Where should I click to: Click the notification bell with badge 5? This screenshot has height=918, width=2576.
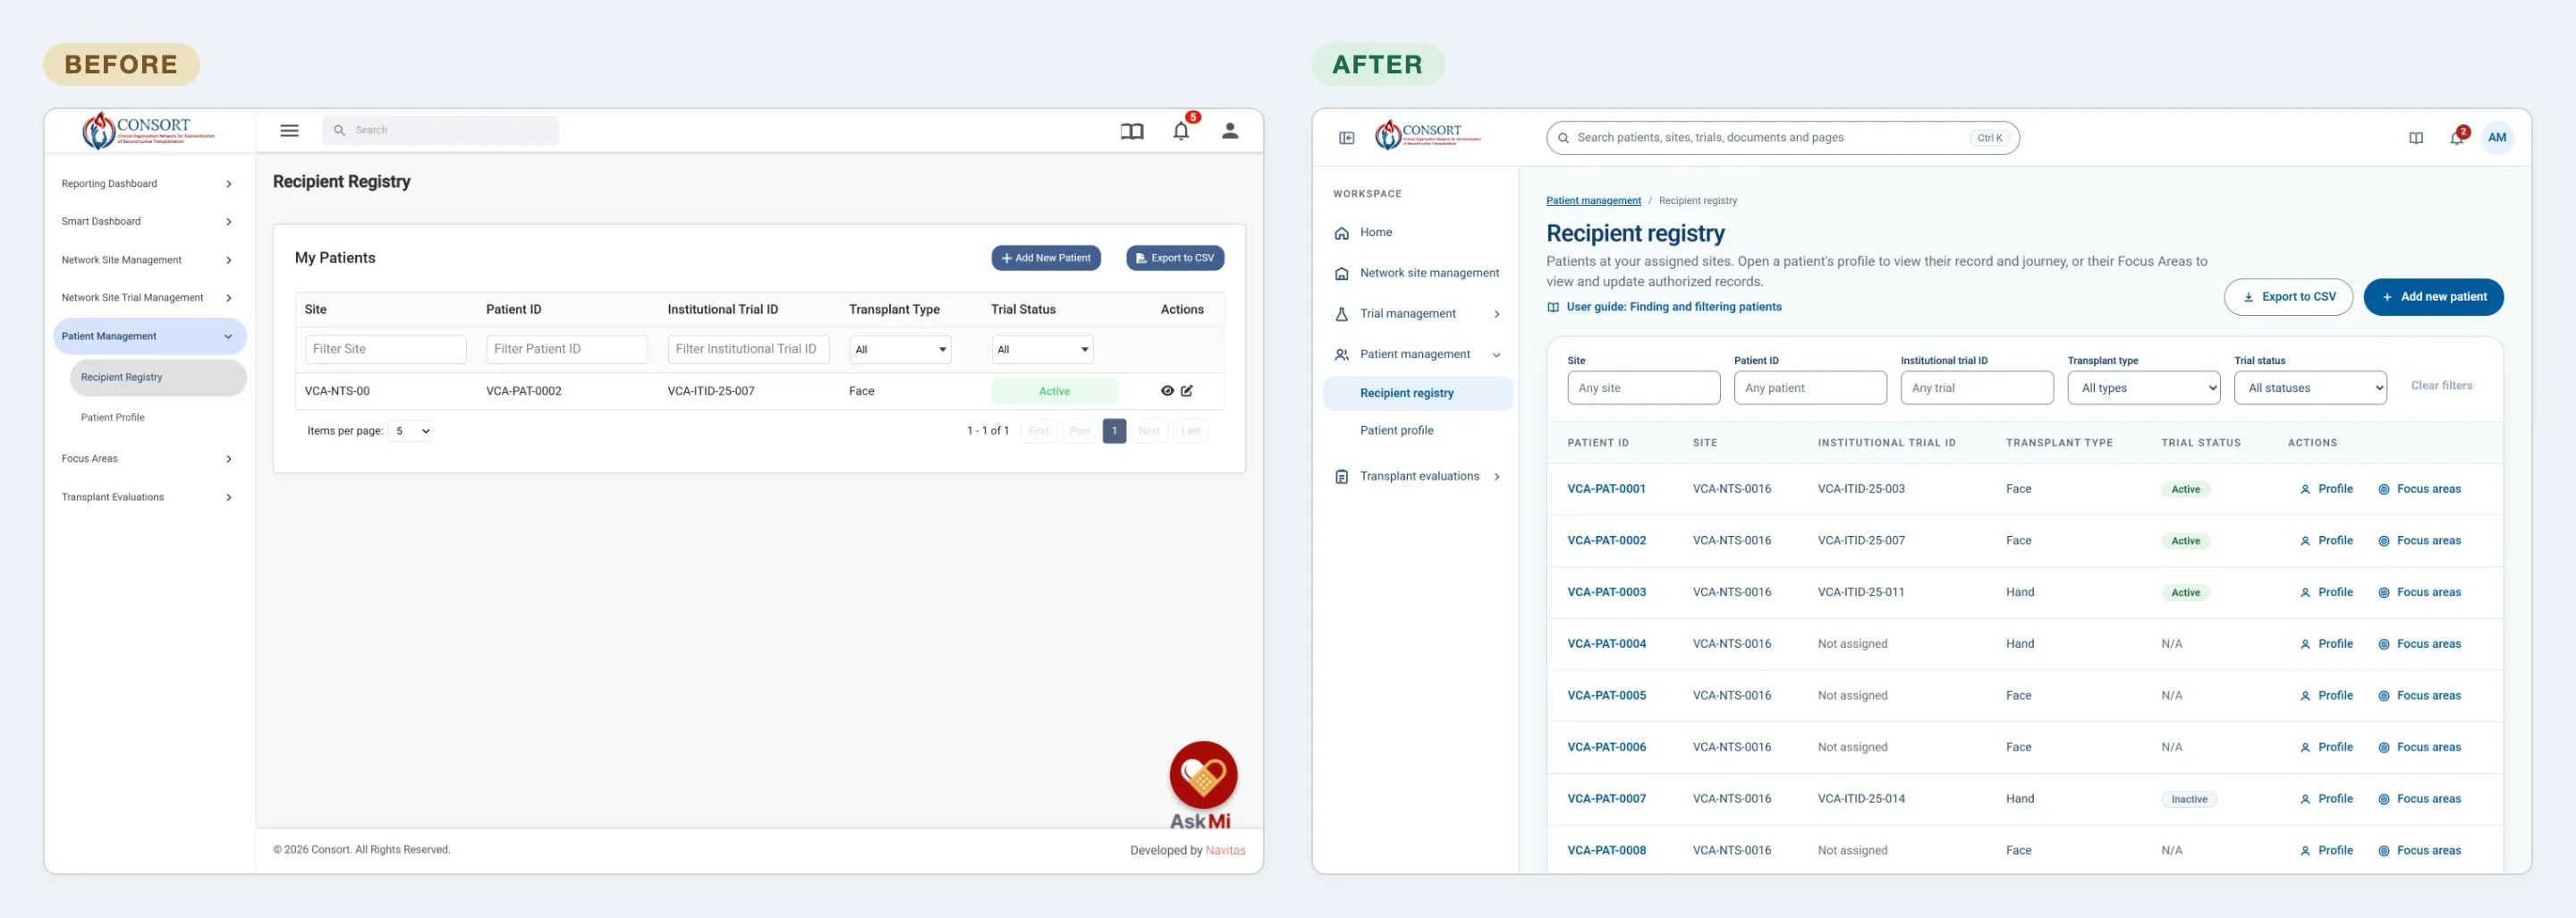coord(1182,130)
